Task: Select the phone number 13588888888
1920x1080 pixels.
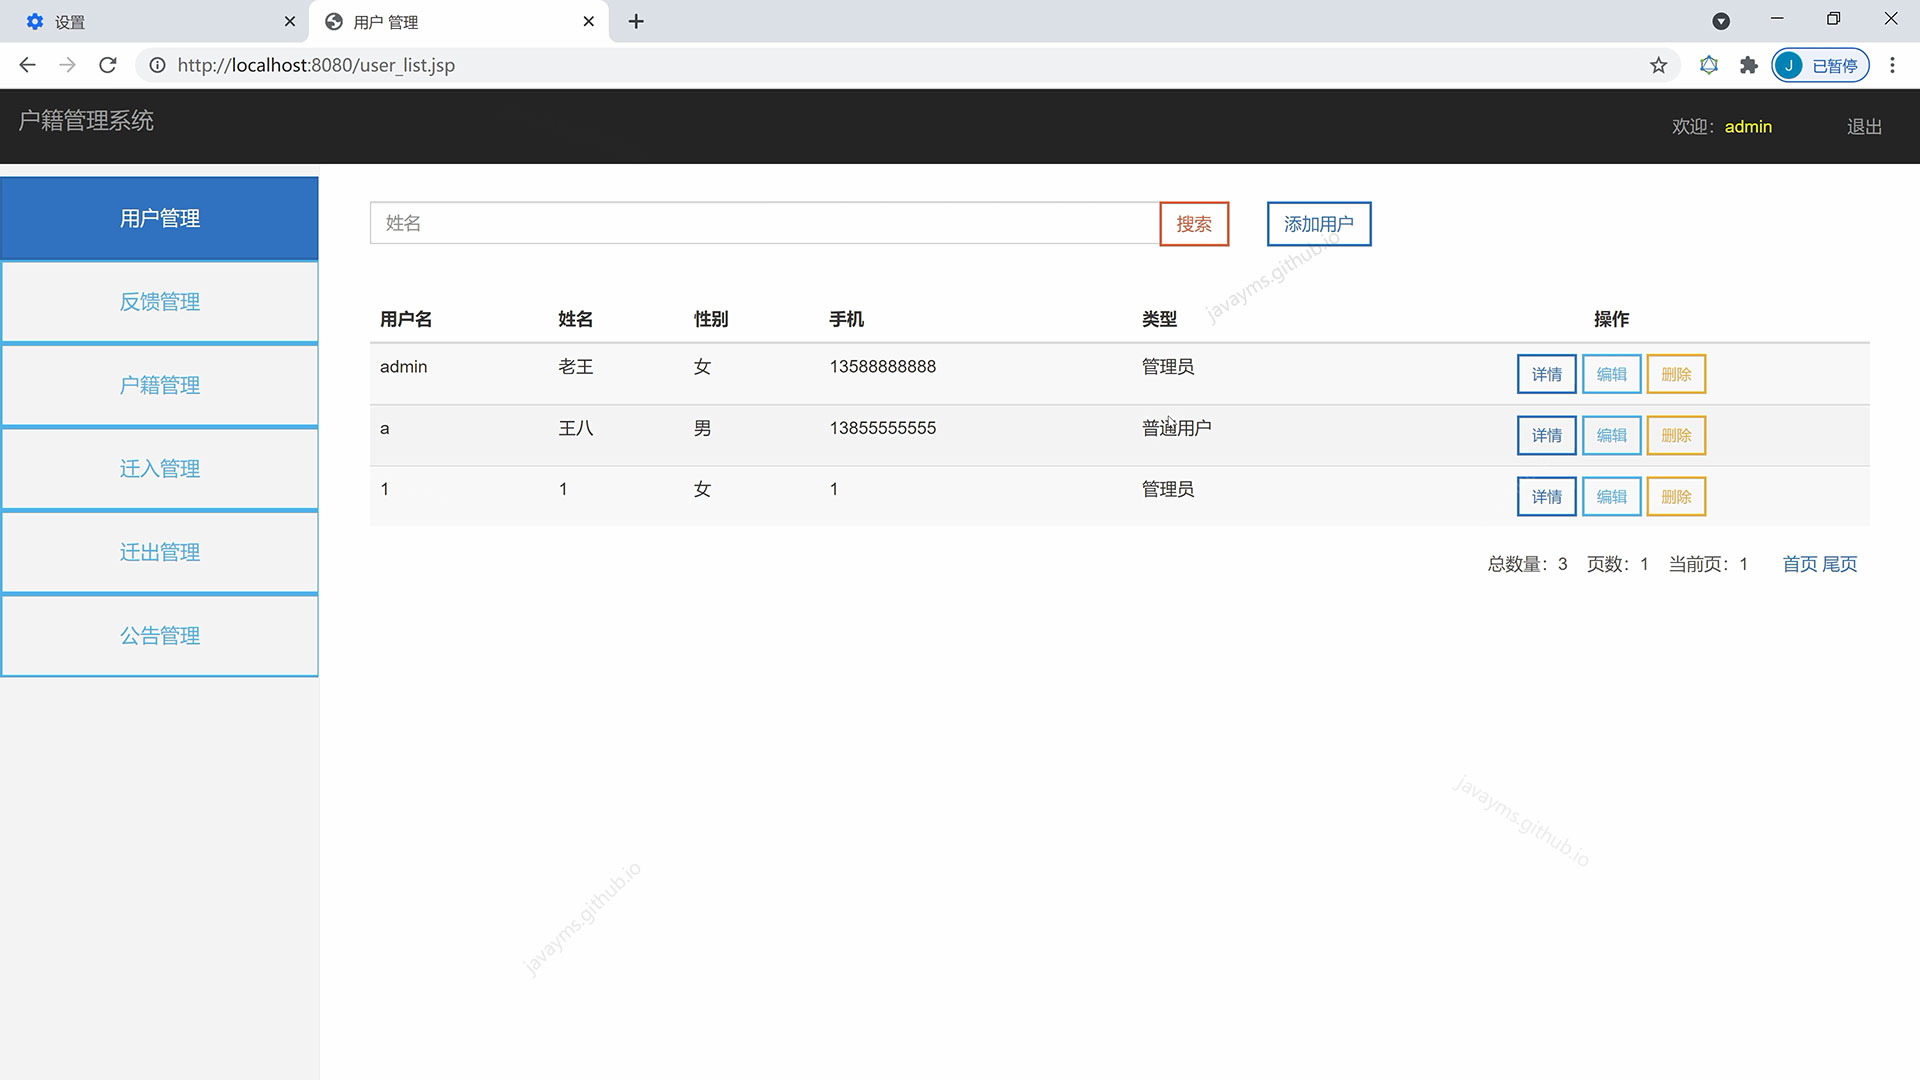Action: [x=882, y=367]
